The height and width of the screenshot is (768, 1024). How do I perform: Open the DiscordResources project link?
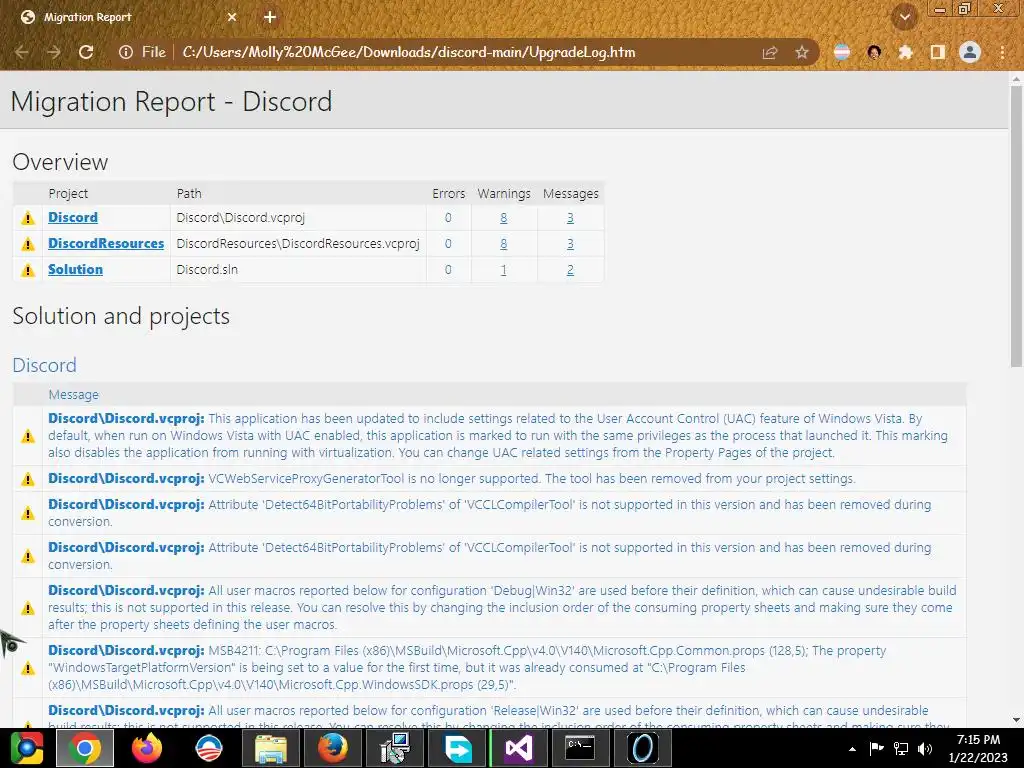click(106, 244)
